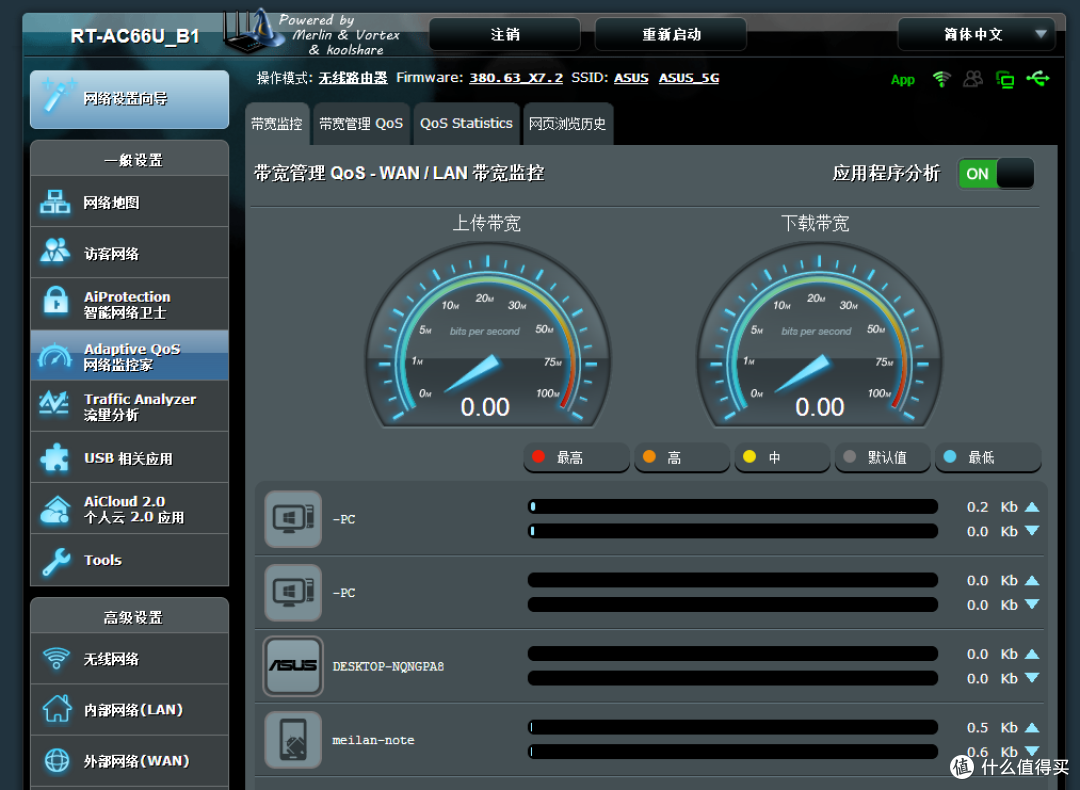Click the Wireless (无线网络) wifi icon
This screenshot has height=790, width=1080.
(x=56, y=658)
